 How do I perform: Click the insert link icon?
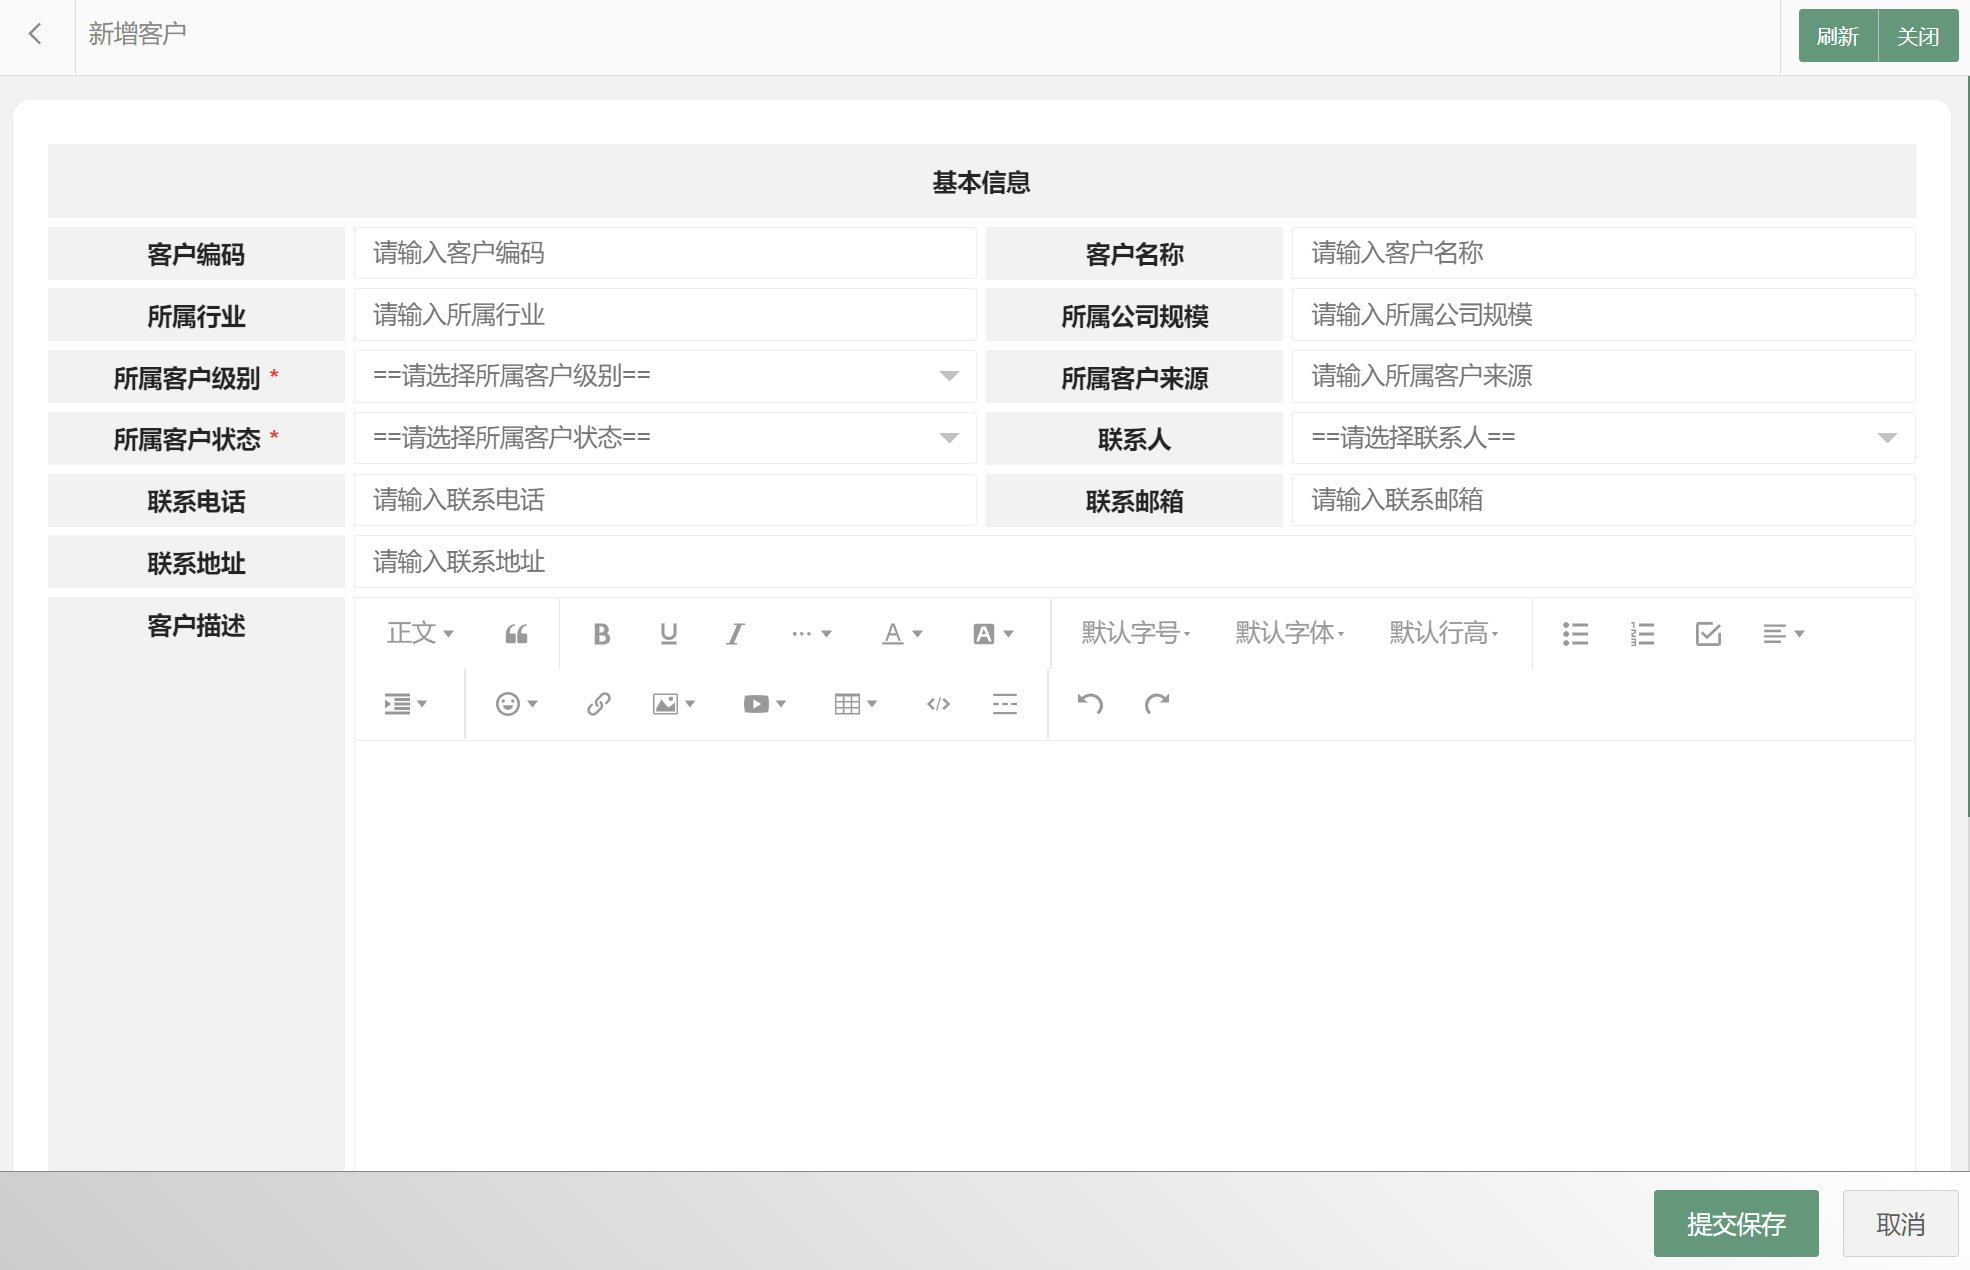click(x=598, y=704)
